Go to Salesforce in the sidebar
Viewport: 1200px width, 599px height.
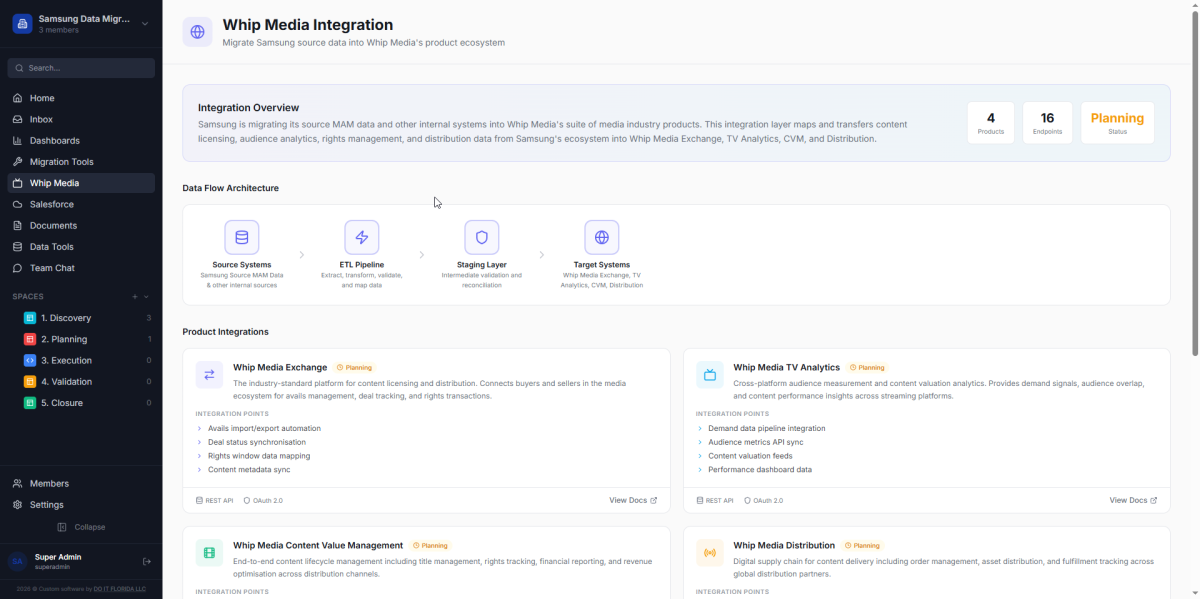(51, 204)
